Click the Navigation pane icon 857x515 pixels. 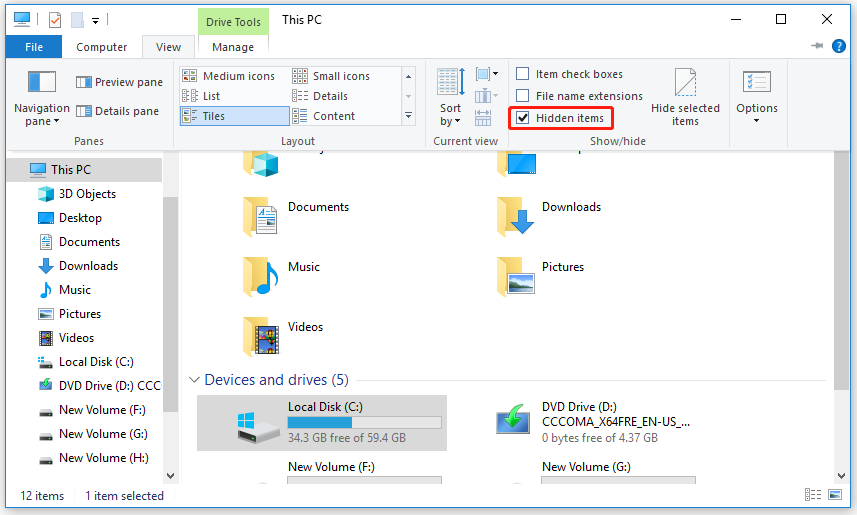(x=41, y=84)
